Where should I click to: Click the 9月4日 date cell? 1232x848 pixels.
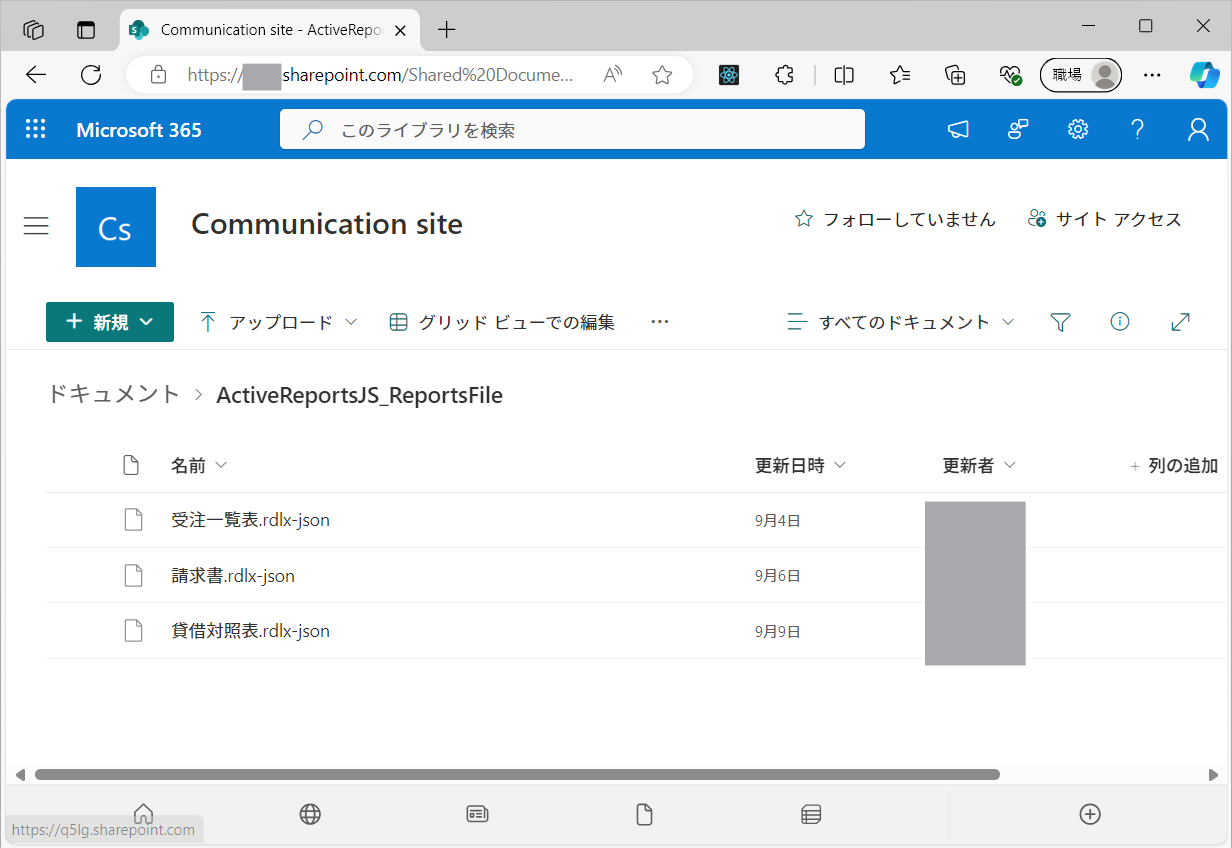777,520
